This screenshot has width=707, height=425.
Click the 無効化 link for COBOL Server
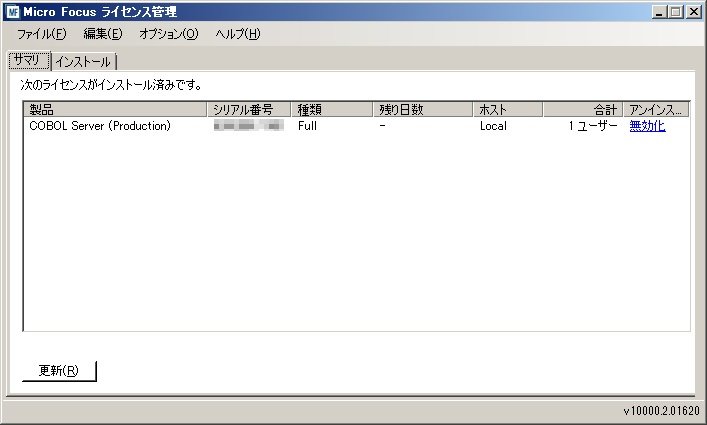click(x=647, y=126)
